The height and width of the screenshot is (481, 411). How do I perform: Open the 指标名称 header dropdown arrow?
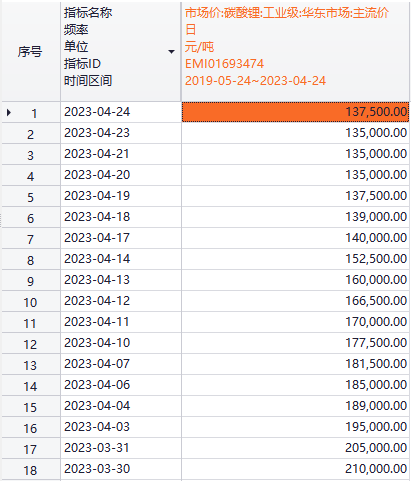(x=171, y=52)
